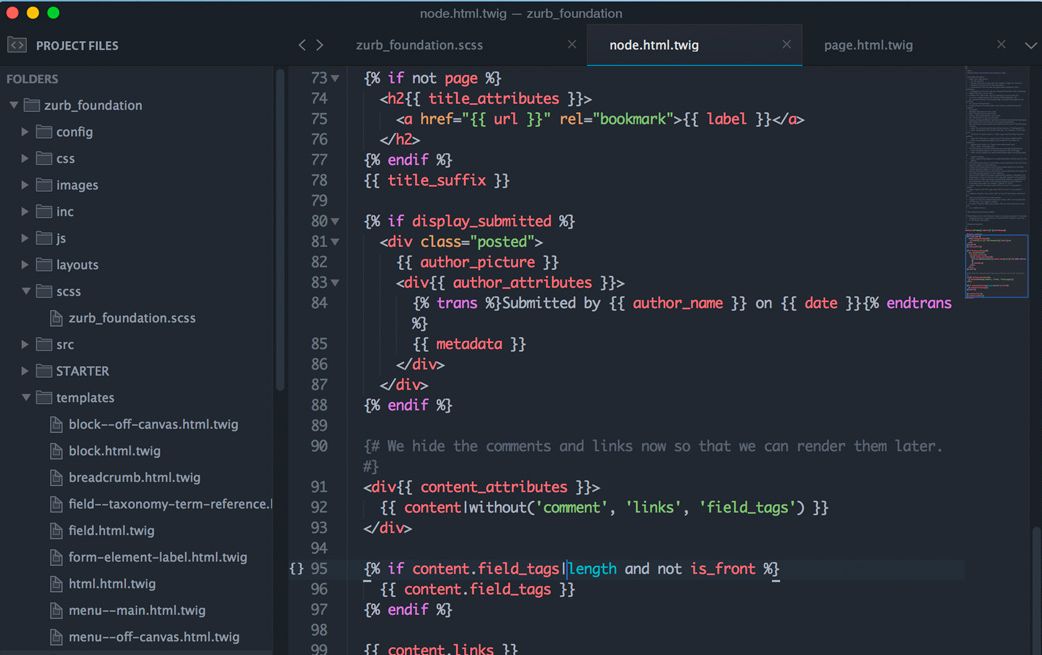Click the templates folder icon

pyautogui.click(x=44, y=397)
